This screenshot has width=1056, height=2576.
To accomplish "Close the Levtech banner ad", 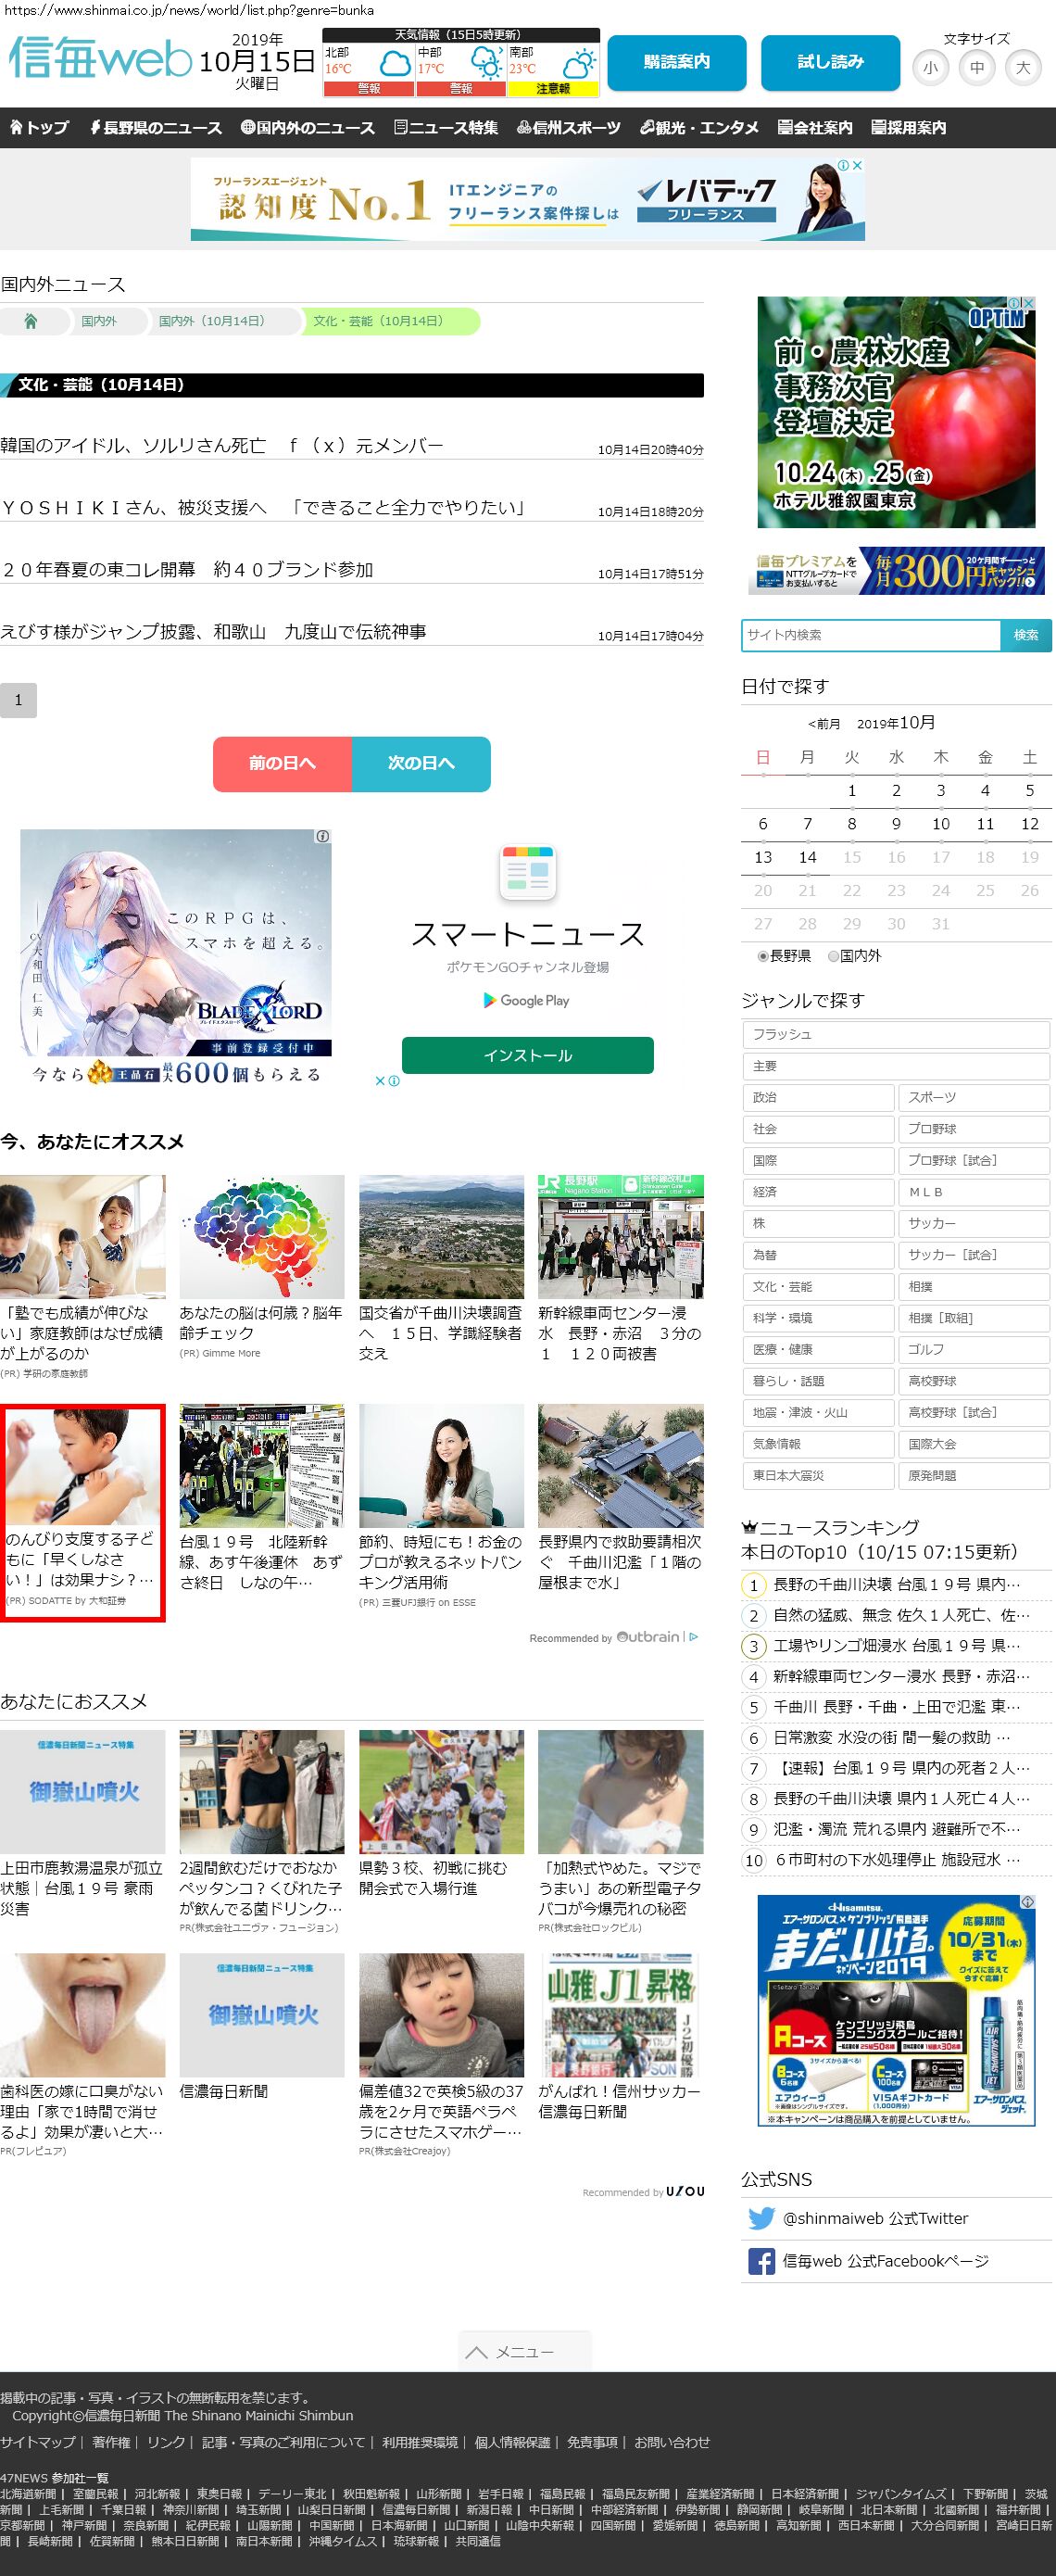I will pyautogui.click(x=857, y=165).
